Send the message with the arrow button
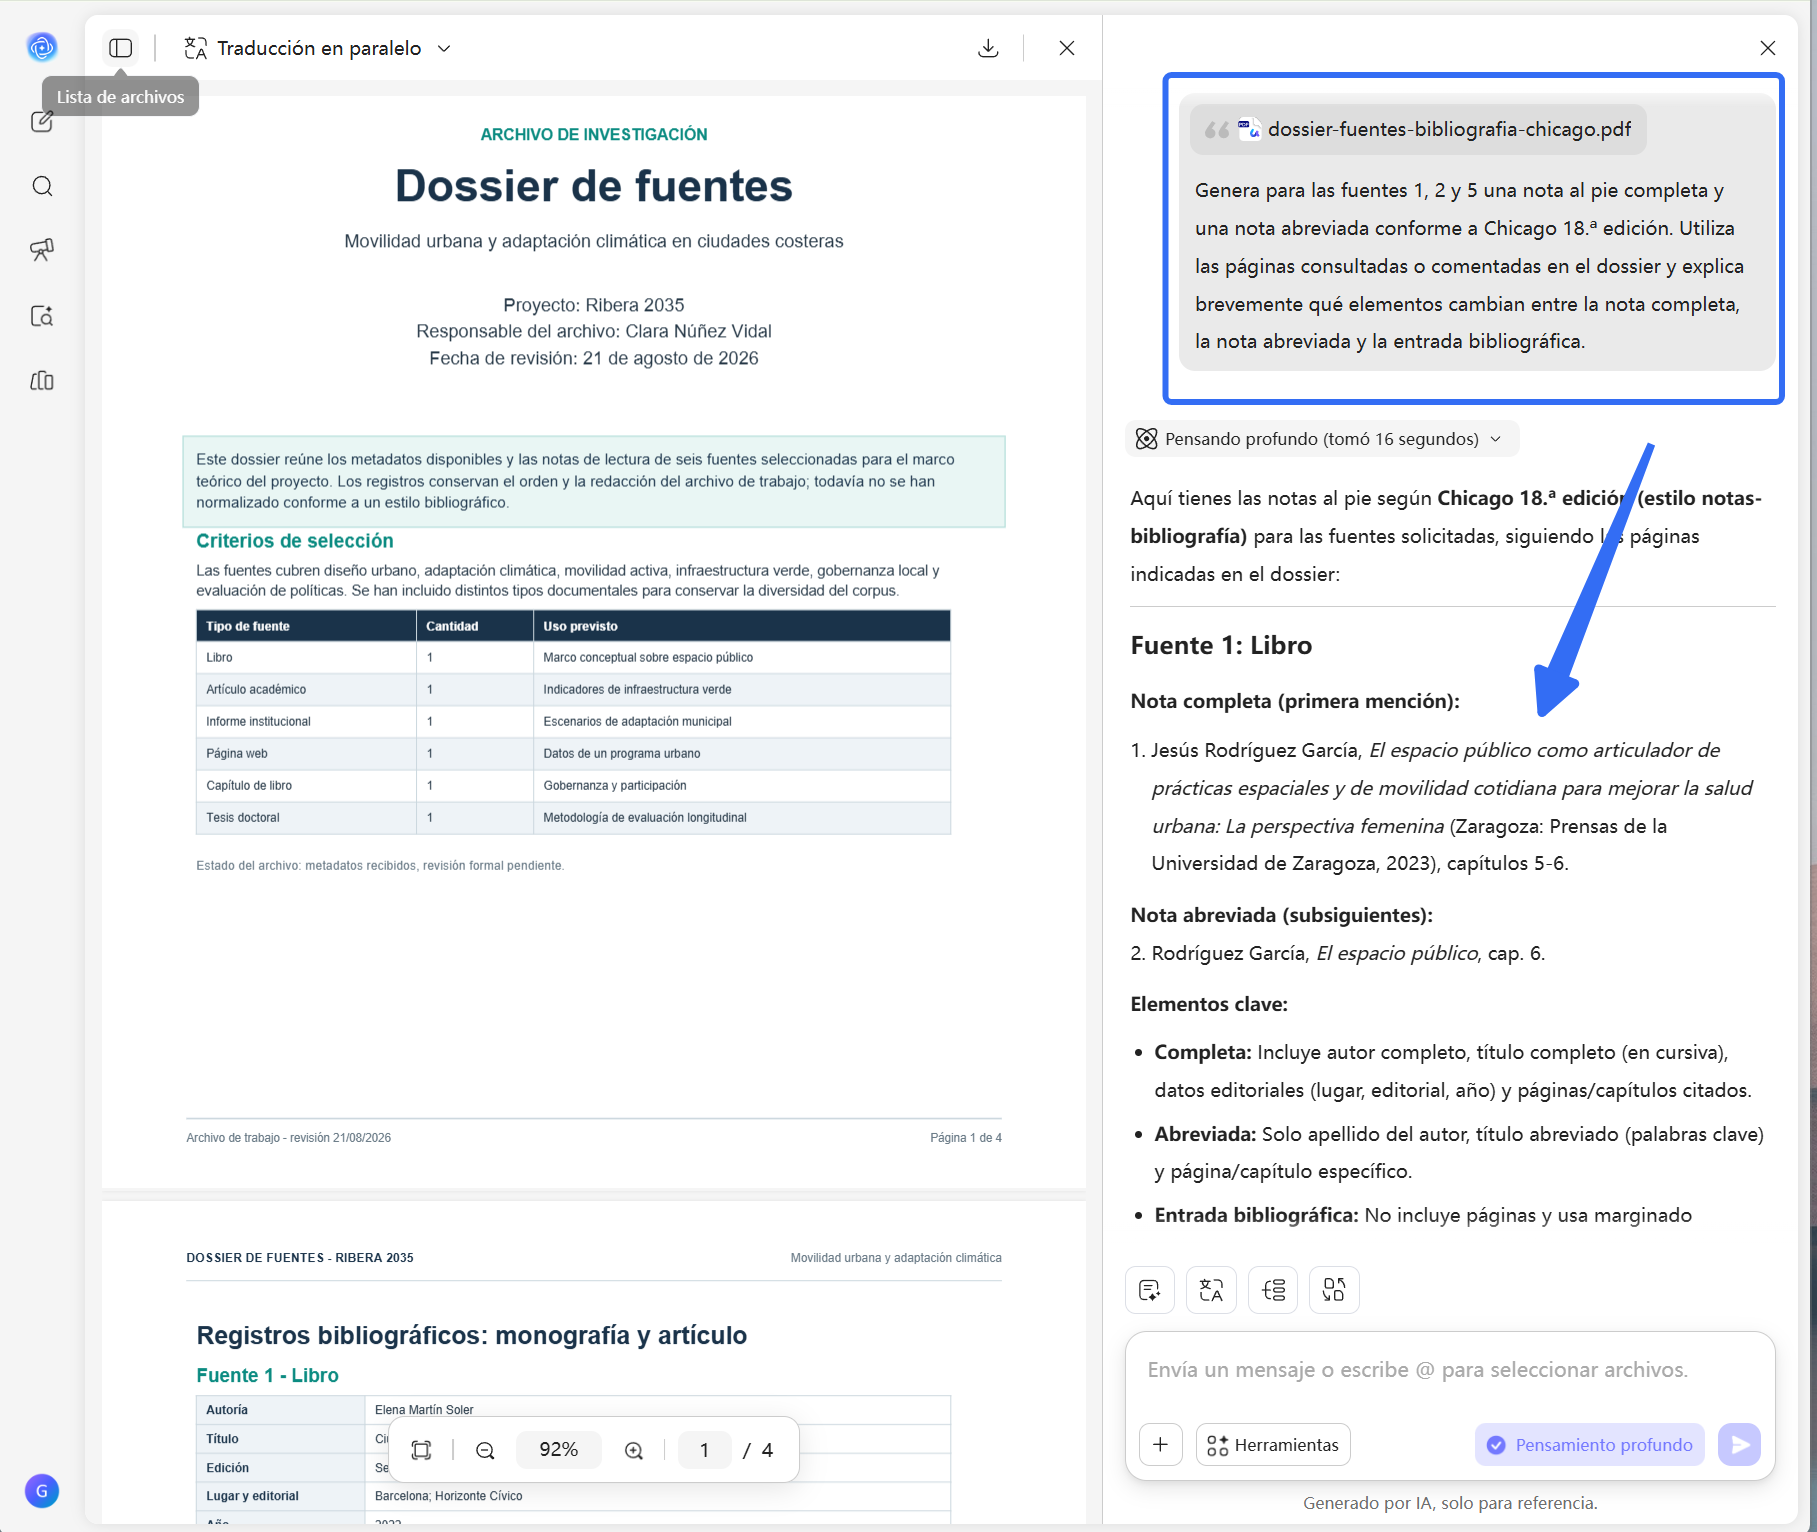This screenshot has width=1817, height=1532. pos(1740,1445)
